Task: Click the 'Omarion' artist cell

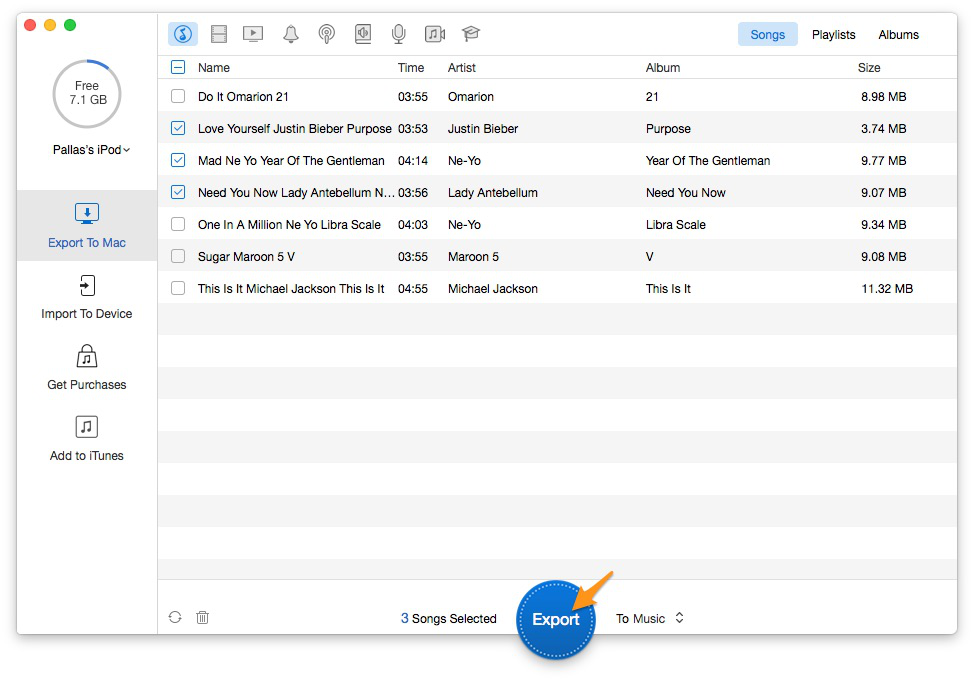Action: pos(471,96)
